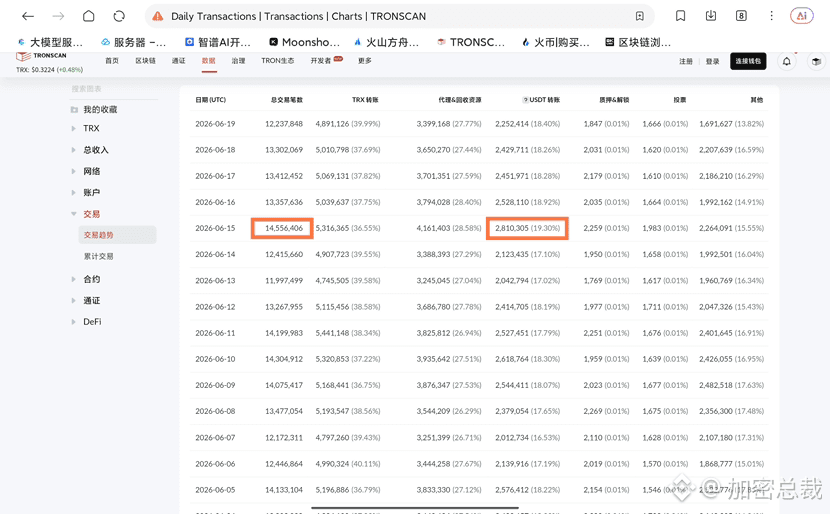Bookmark this page with the bookmark icon

click(x=680, y=16)
